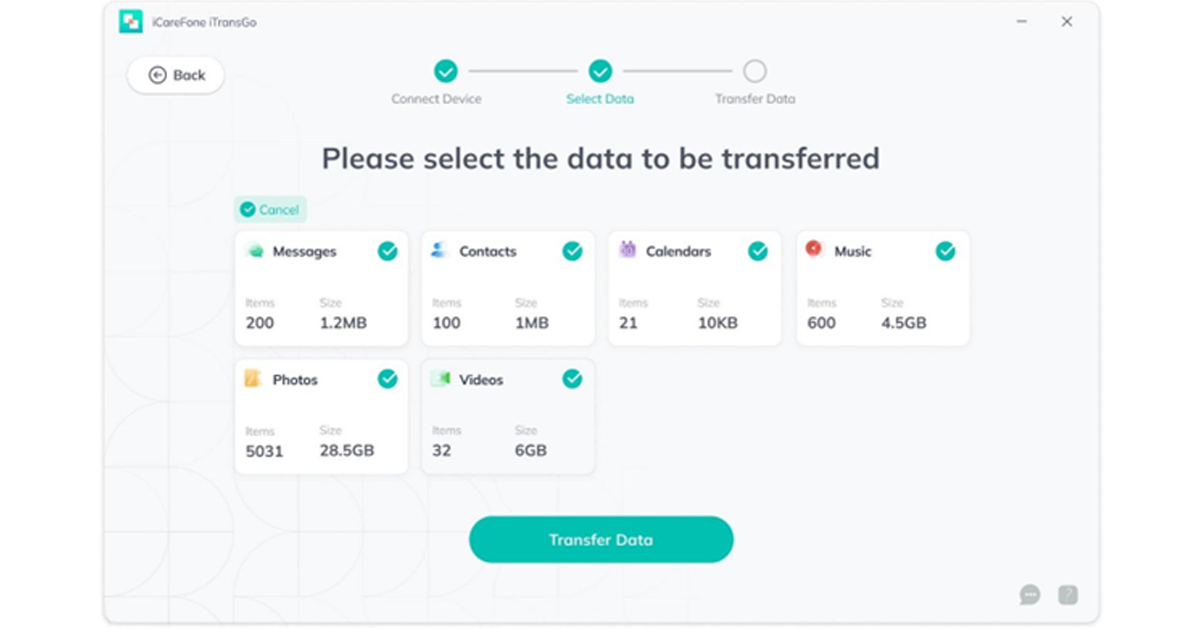This screenshot has height=628, width=1200.
Task: Untick the Calendars checkbox
Action: pyautogui.click(x=758, y=252)
